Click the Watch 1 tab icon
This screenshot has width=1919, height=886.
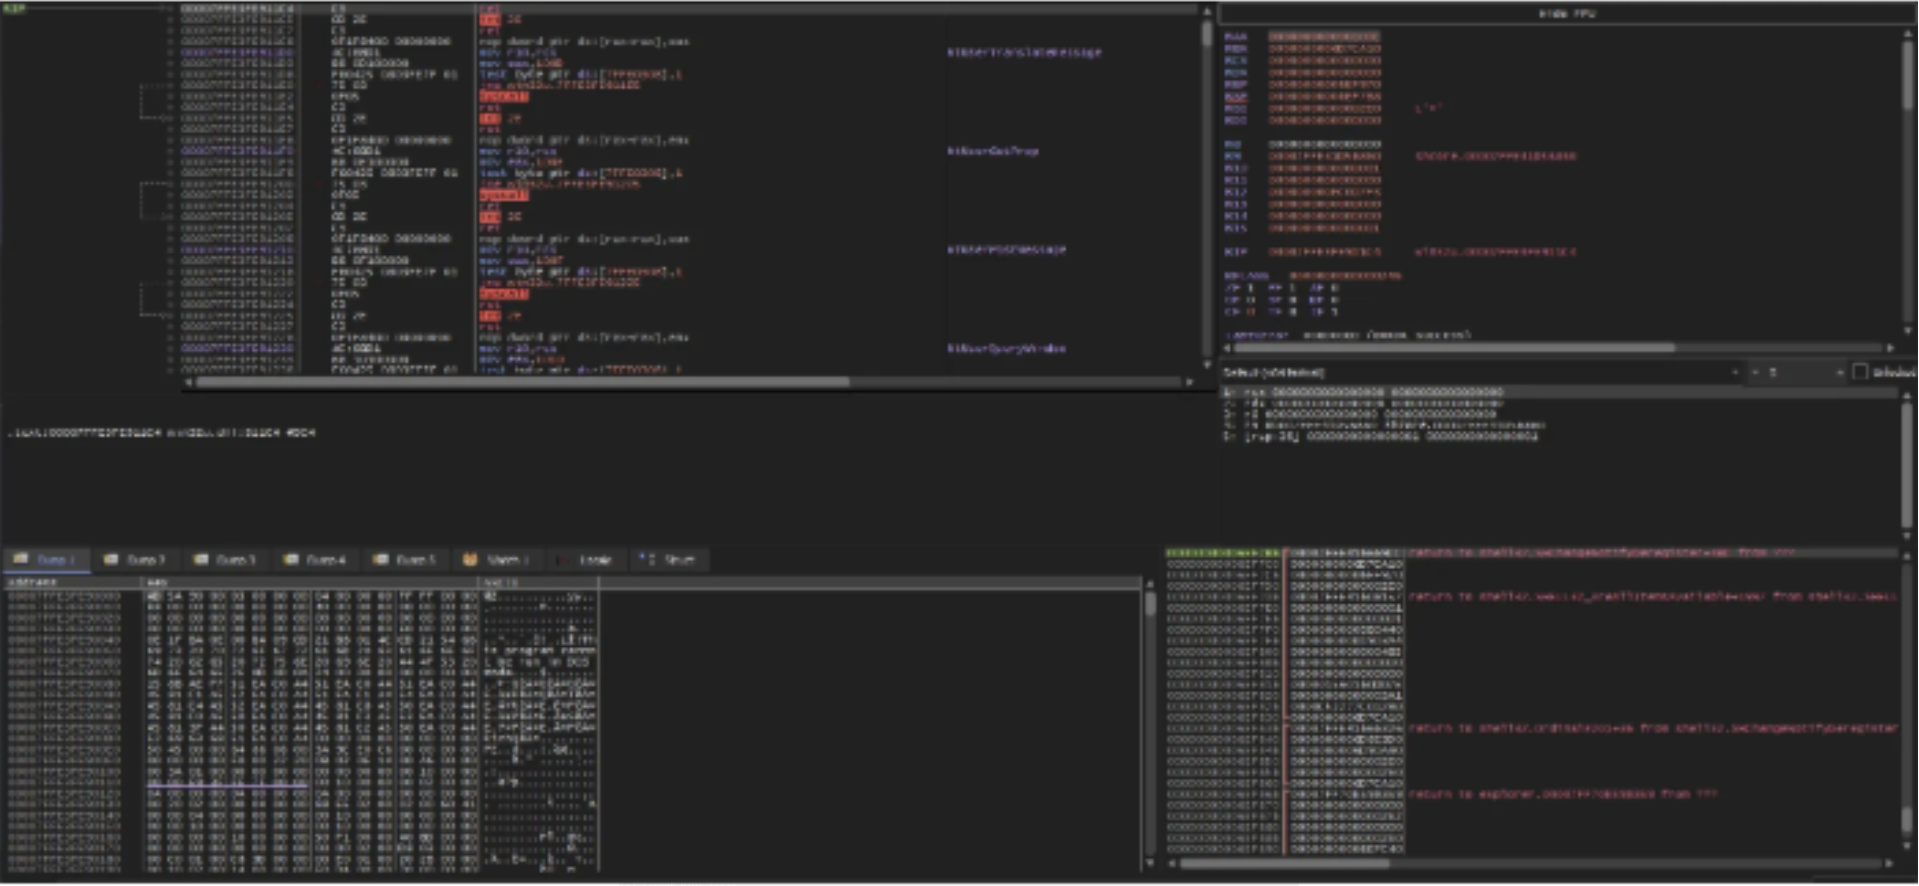470,559
